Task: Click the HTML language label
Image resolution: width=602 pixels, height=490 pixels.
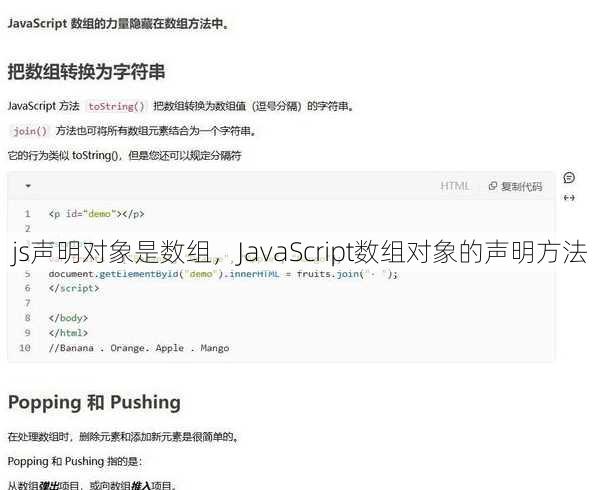Action: coord(455,186)
